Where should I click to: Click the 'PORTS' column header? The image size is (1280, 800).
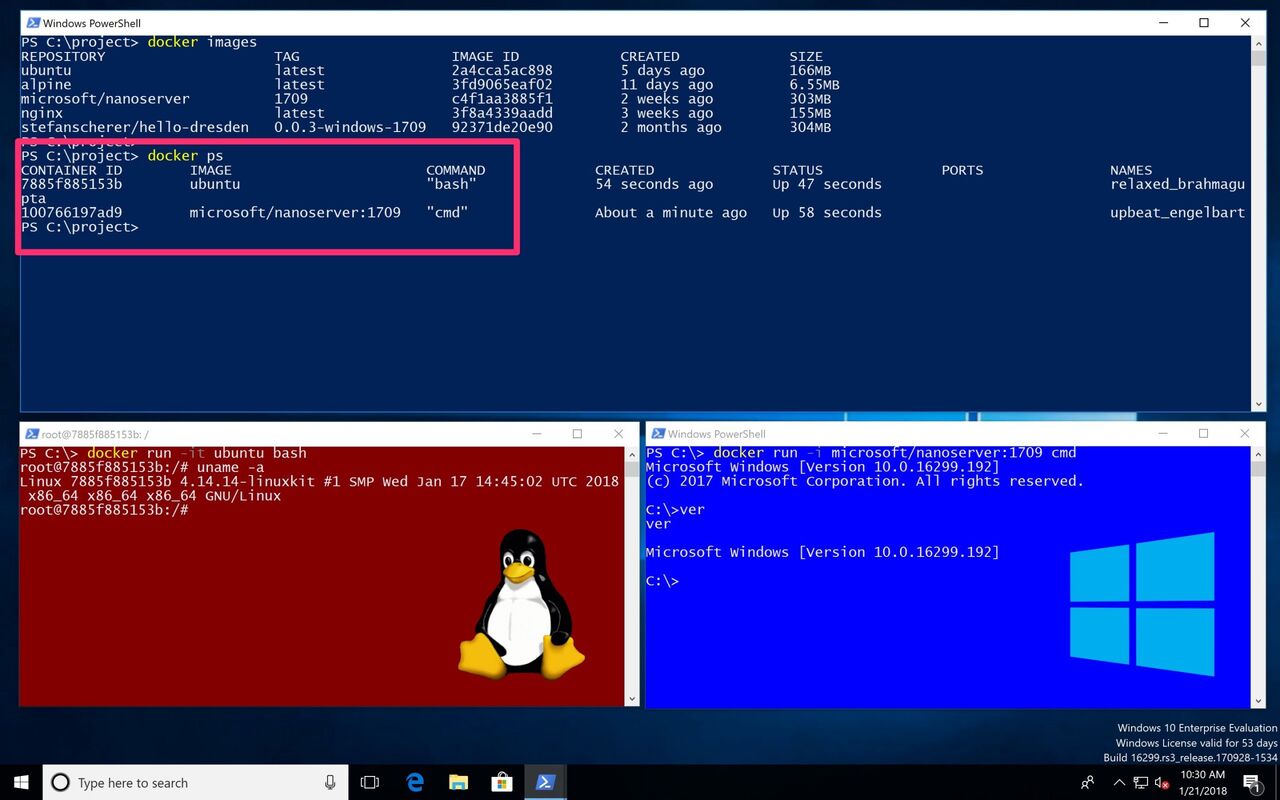pos(962,170)
